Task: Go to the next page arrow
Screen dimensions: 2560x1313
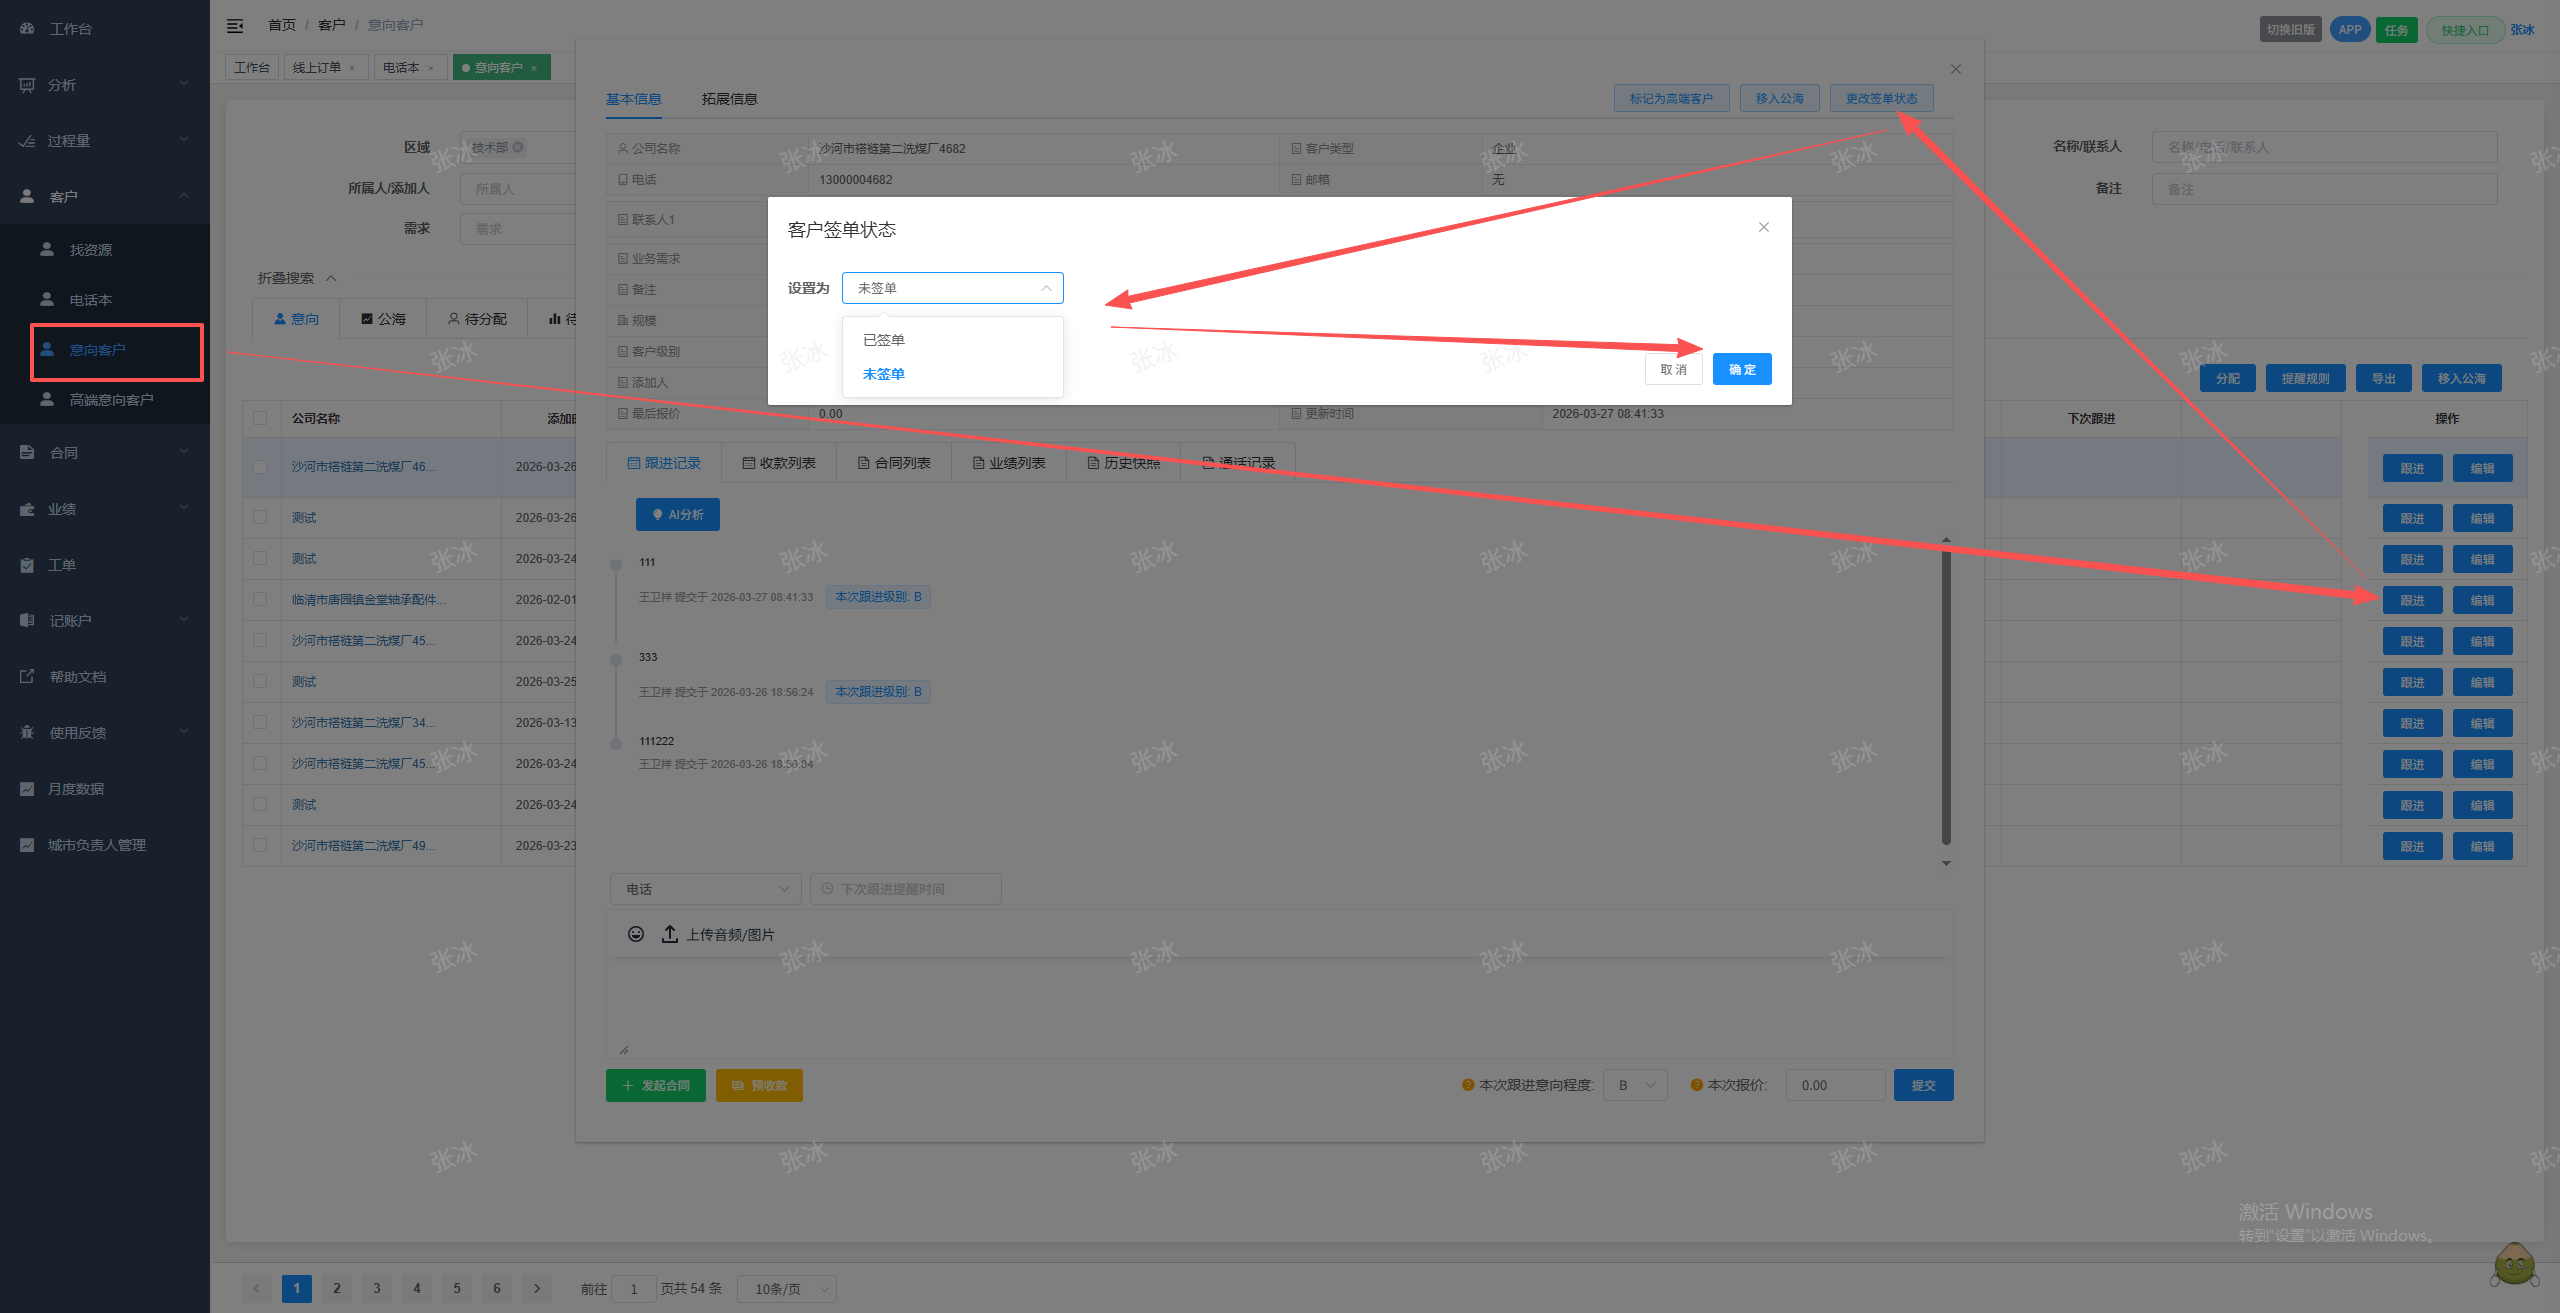Action: 537,1288
